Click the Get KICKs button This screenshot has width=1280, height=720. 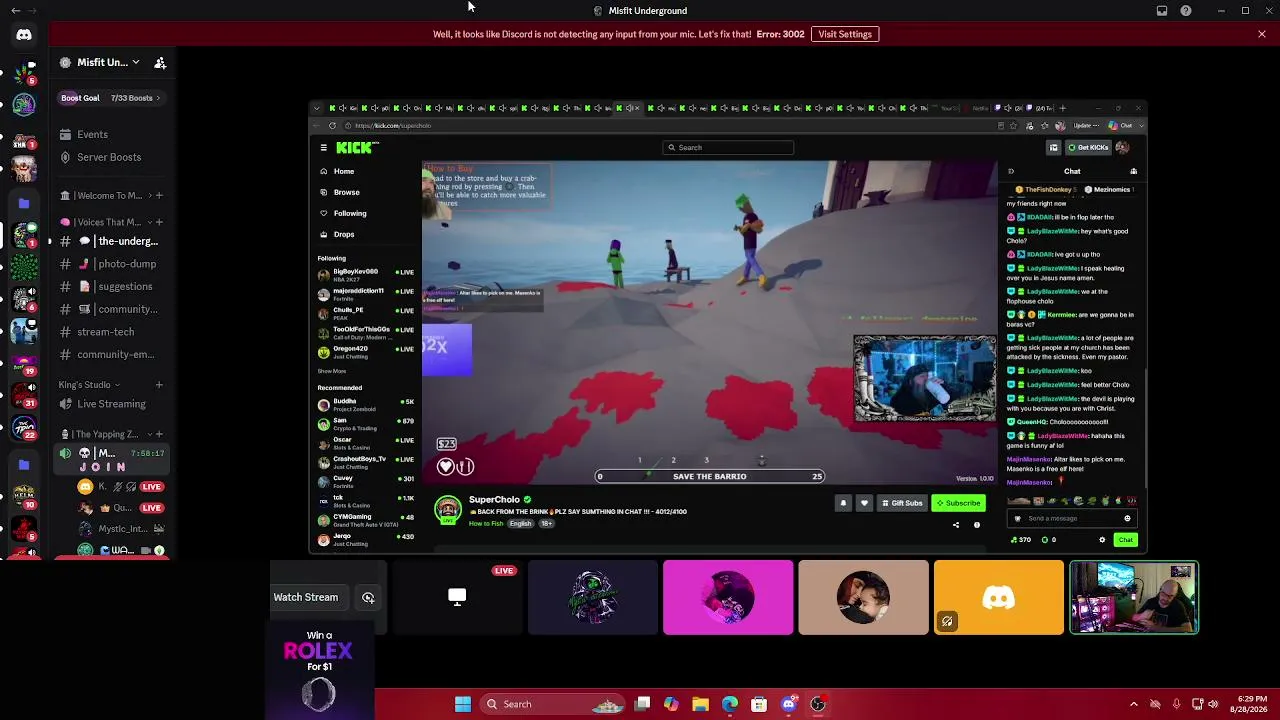pyautogui.click(x=1087, y=148)
